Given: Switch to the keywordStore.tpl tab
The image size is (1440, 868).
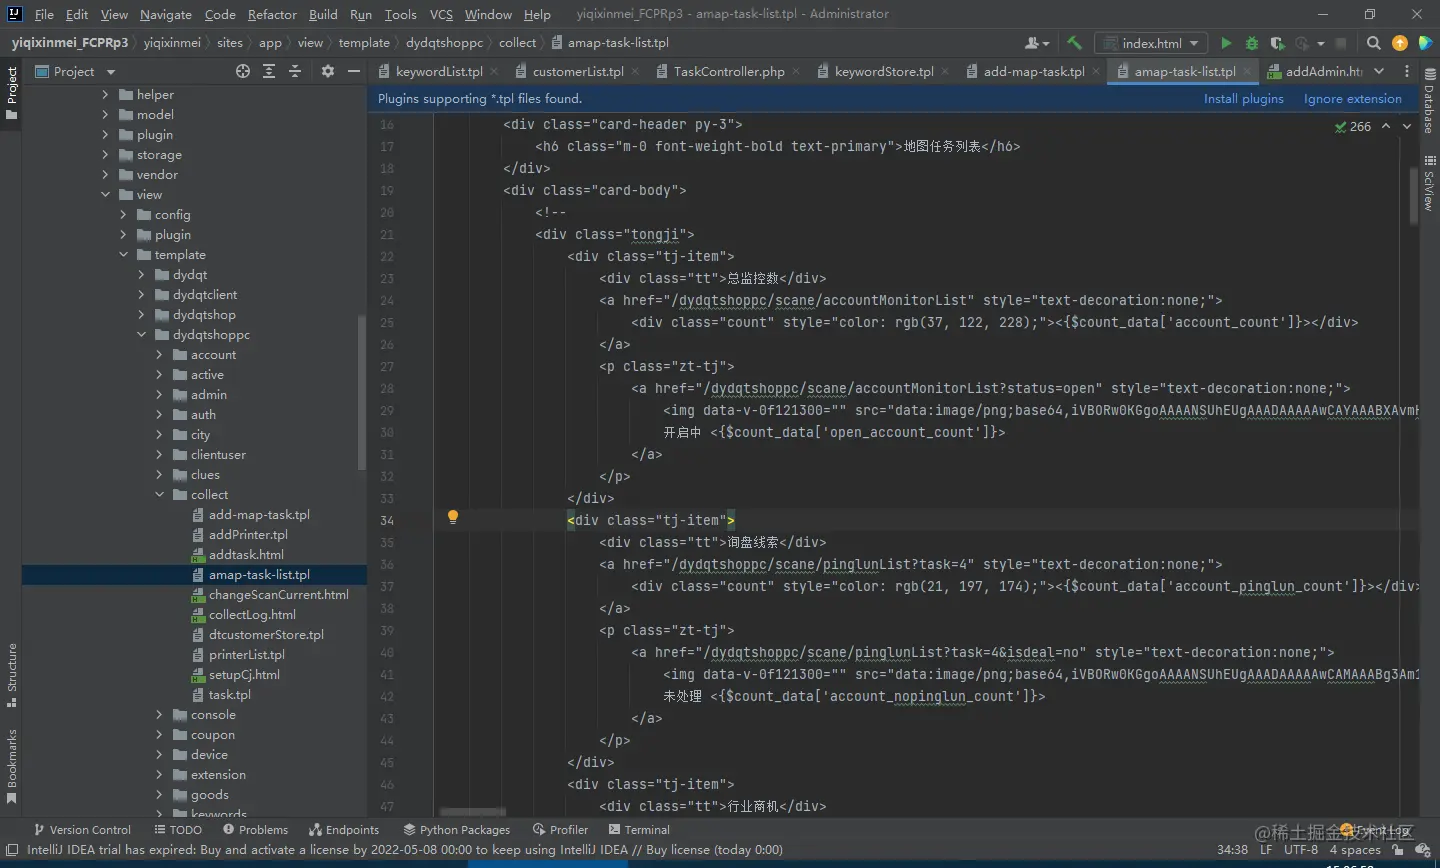Looking at the screenshot, I should (883, 71).
